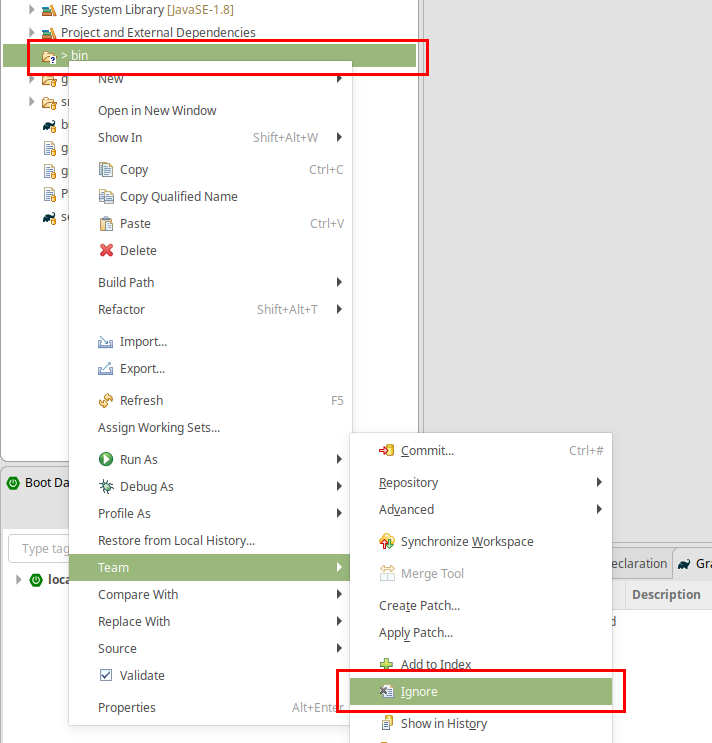Open the Properties menu entry

[127, 708]
